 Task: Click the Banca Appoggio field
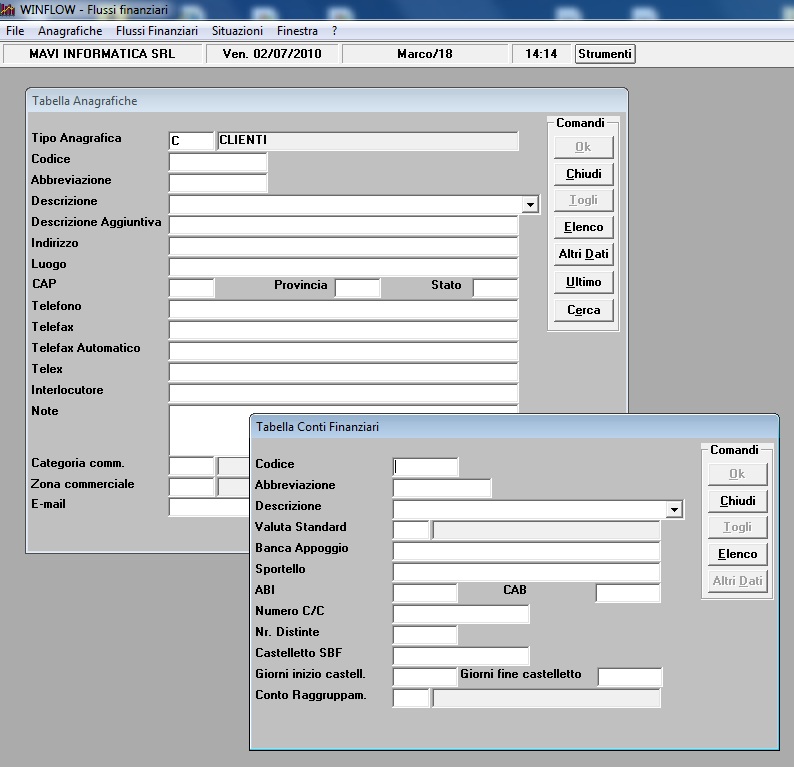527,551
